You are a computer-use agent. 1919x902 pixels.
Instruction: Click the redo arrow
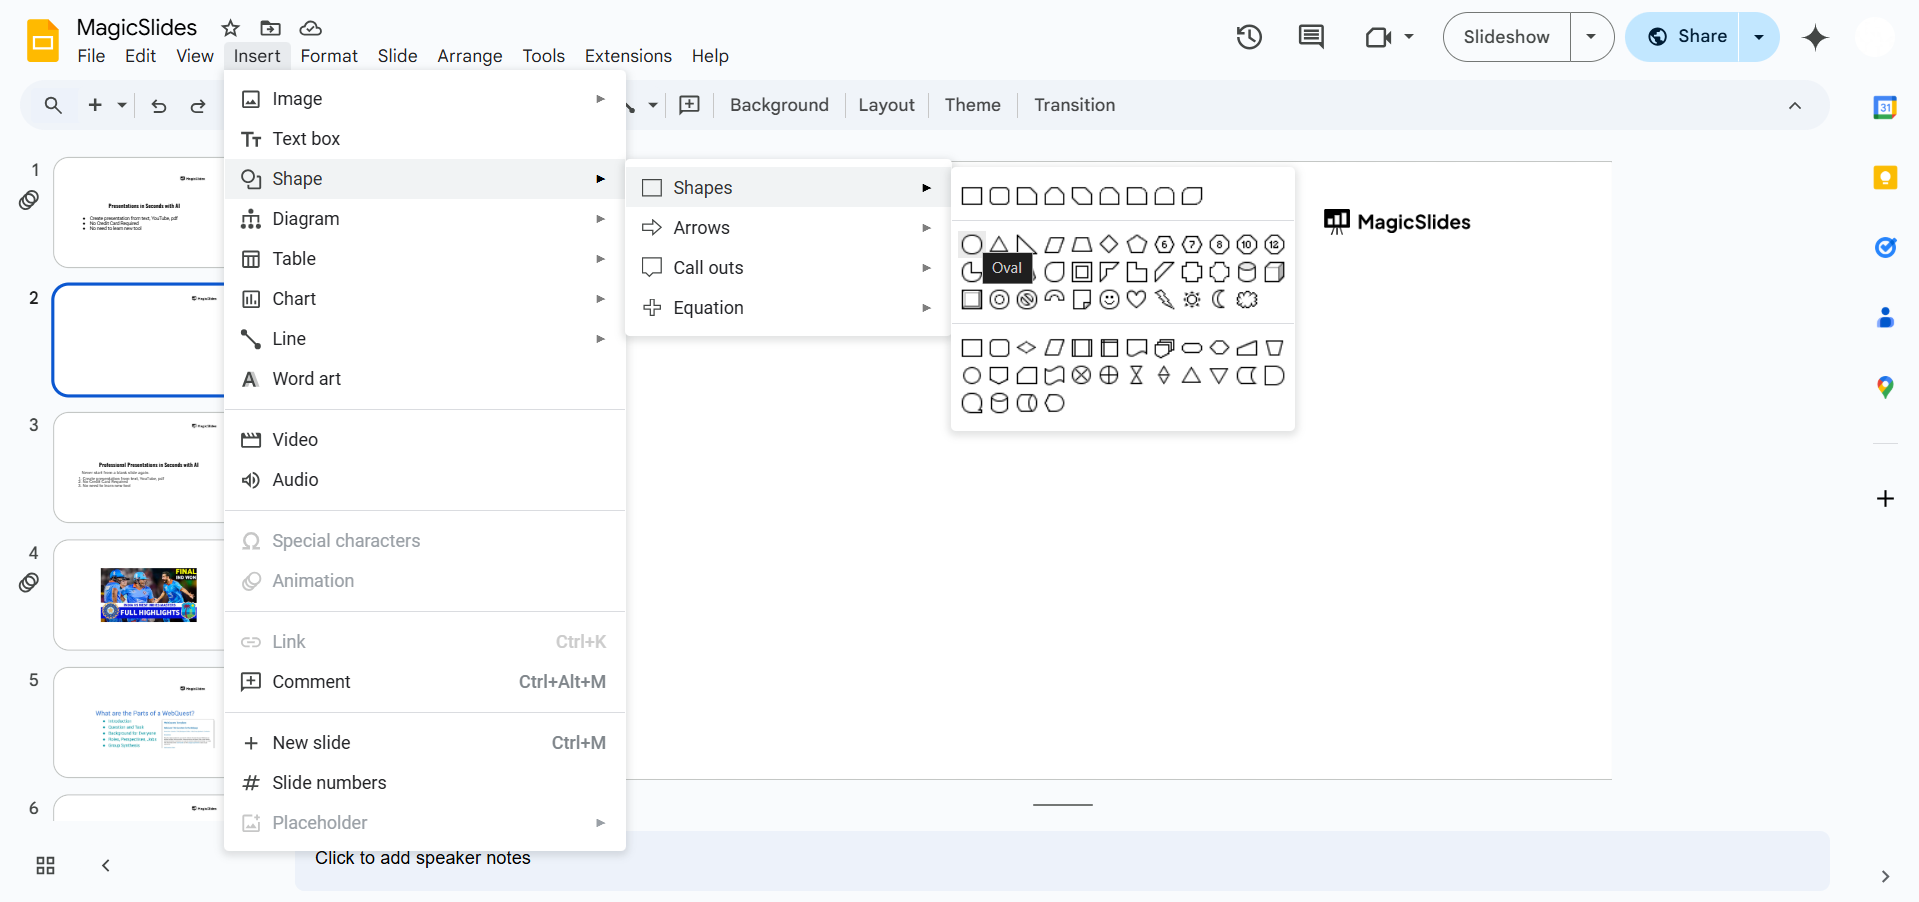[198, 105]
